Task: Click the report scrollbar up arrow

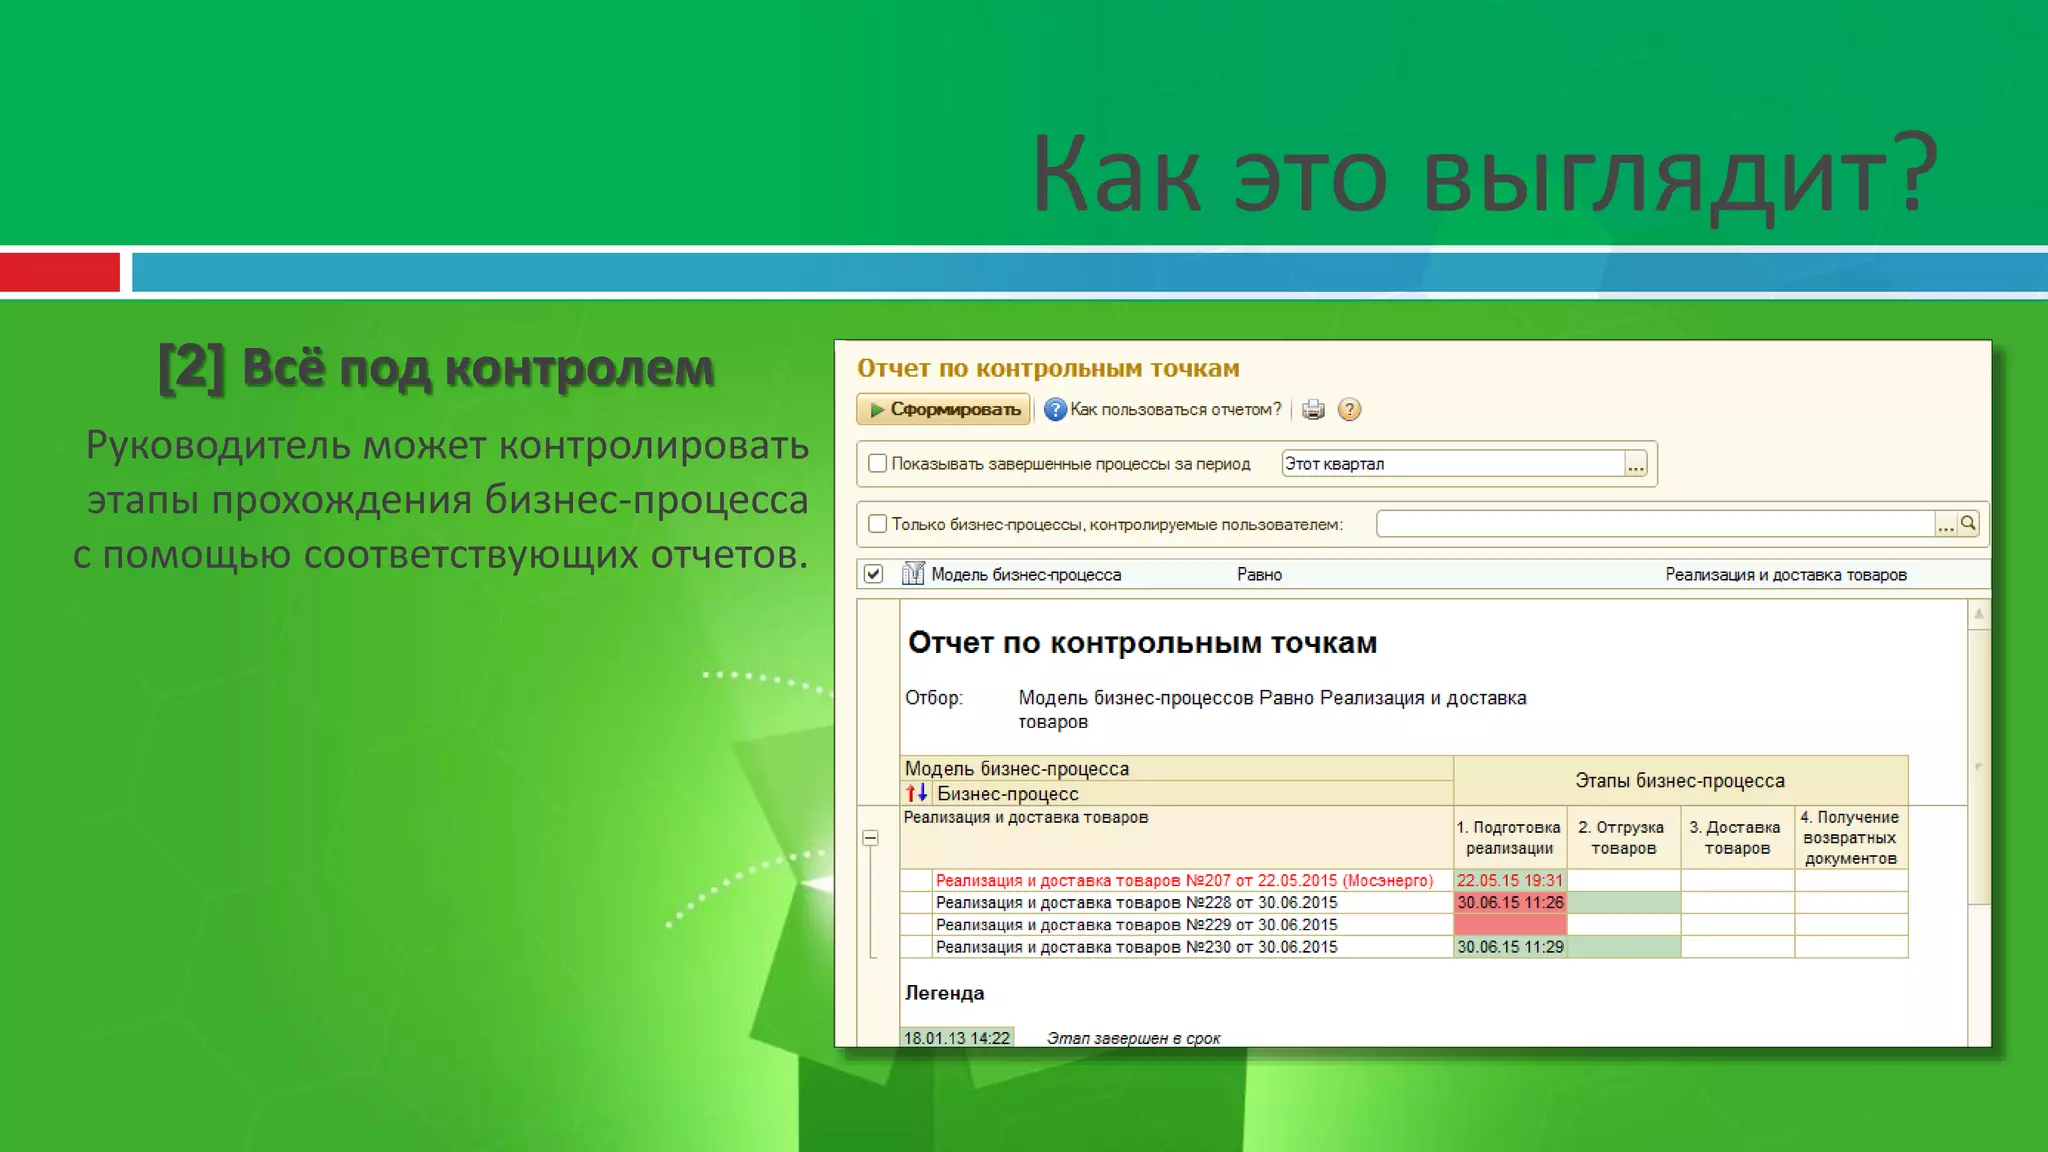Action: coord(1978,614)
